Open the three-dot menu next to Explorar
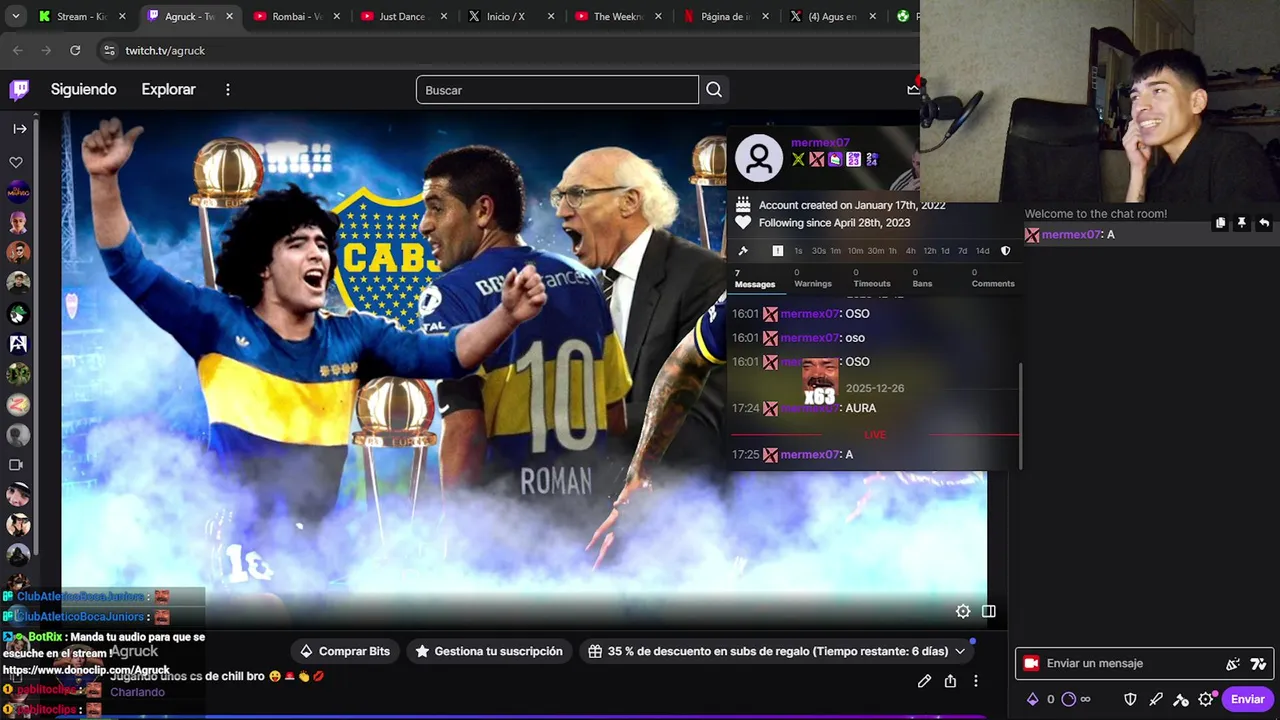 point(228,90)
